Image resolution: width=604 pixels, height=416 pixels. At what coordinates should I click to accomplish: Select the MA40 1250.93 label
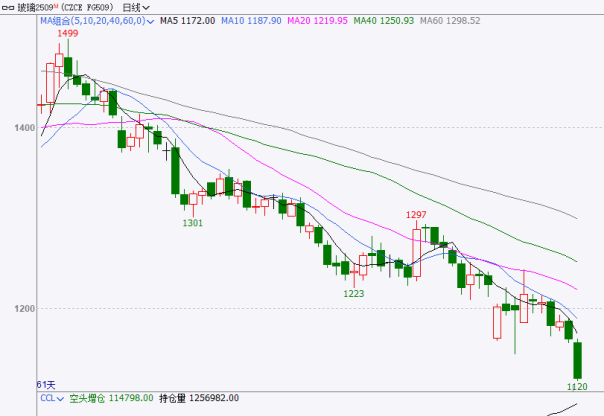[x=384, y=21]
